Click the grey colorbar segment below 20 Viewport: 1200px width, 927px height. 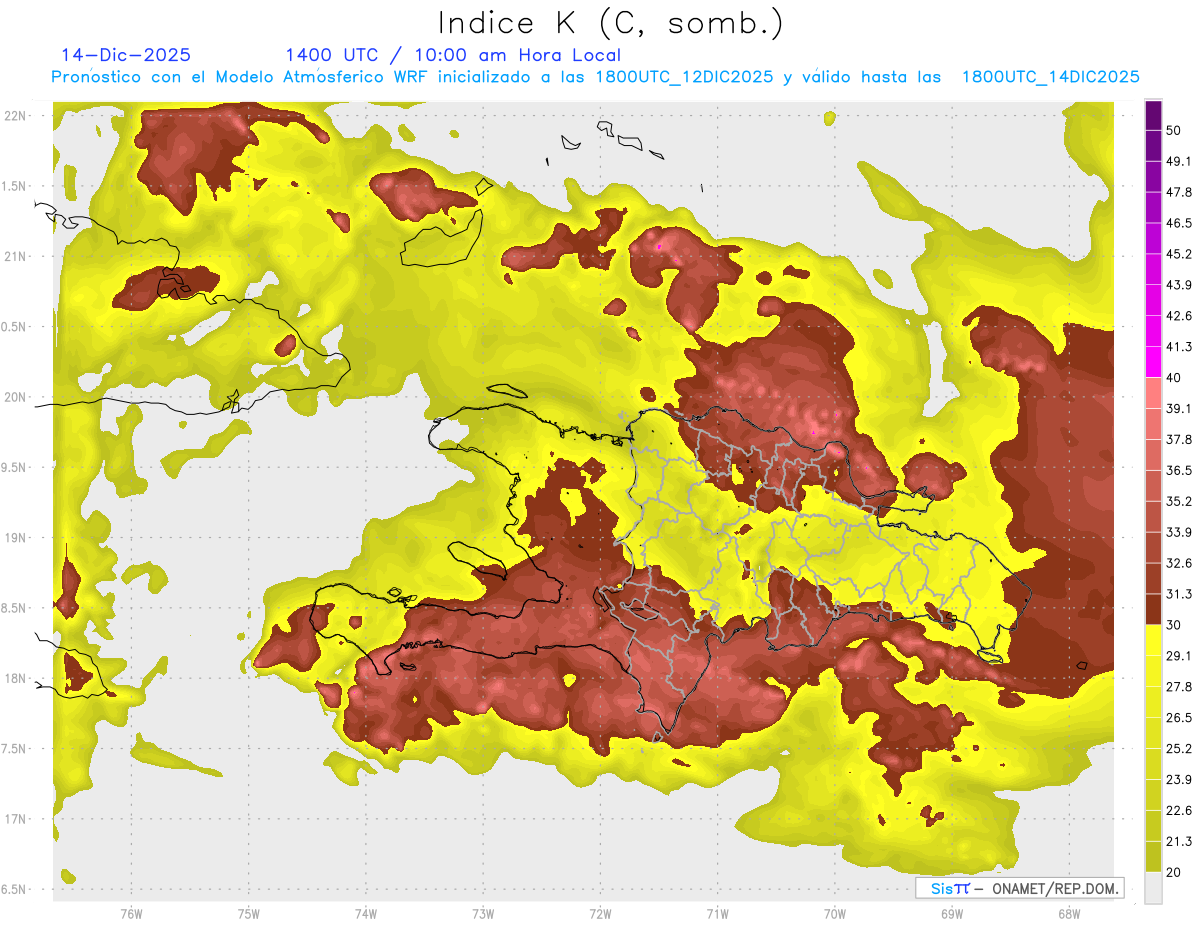tap(1153, 888)
